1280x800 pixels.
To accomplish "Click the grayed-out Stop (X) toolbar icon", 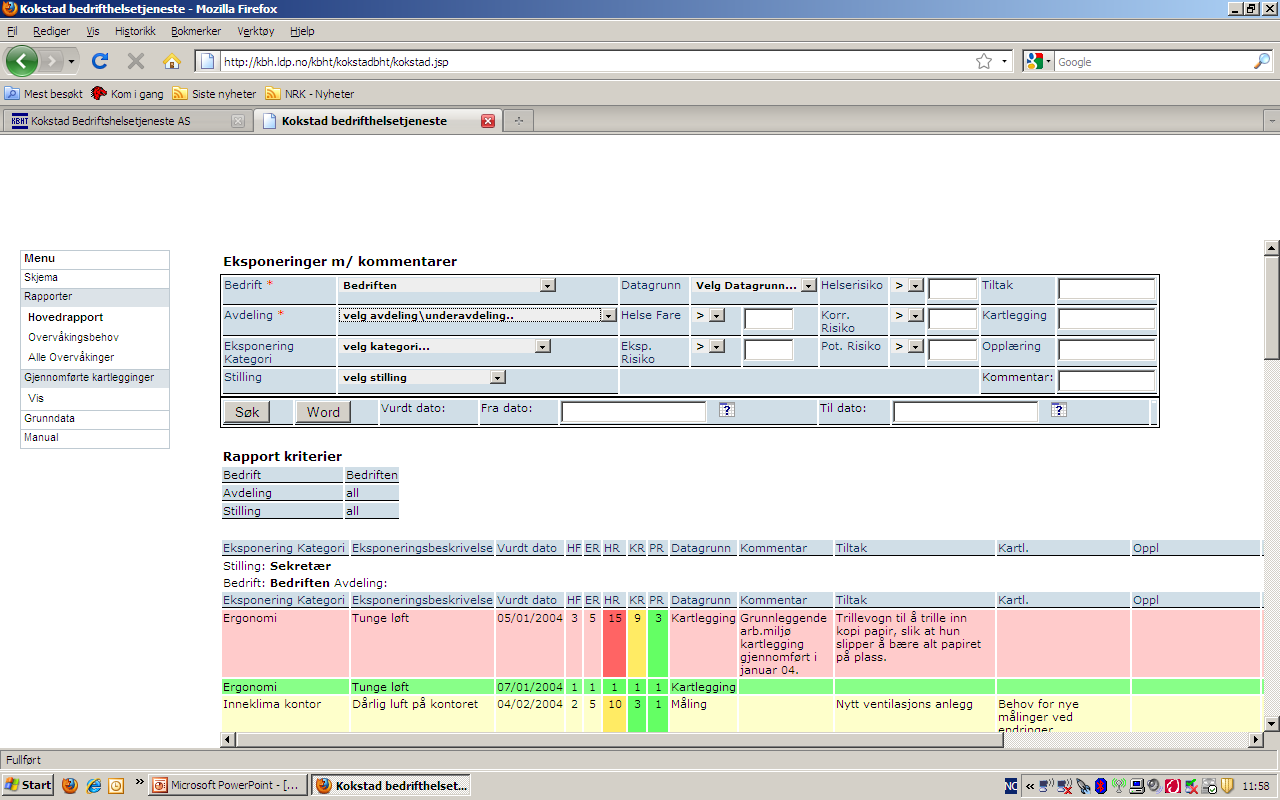I will tap(135, 61).
